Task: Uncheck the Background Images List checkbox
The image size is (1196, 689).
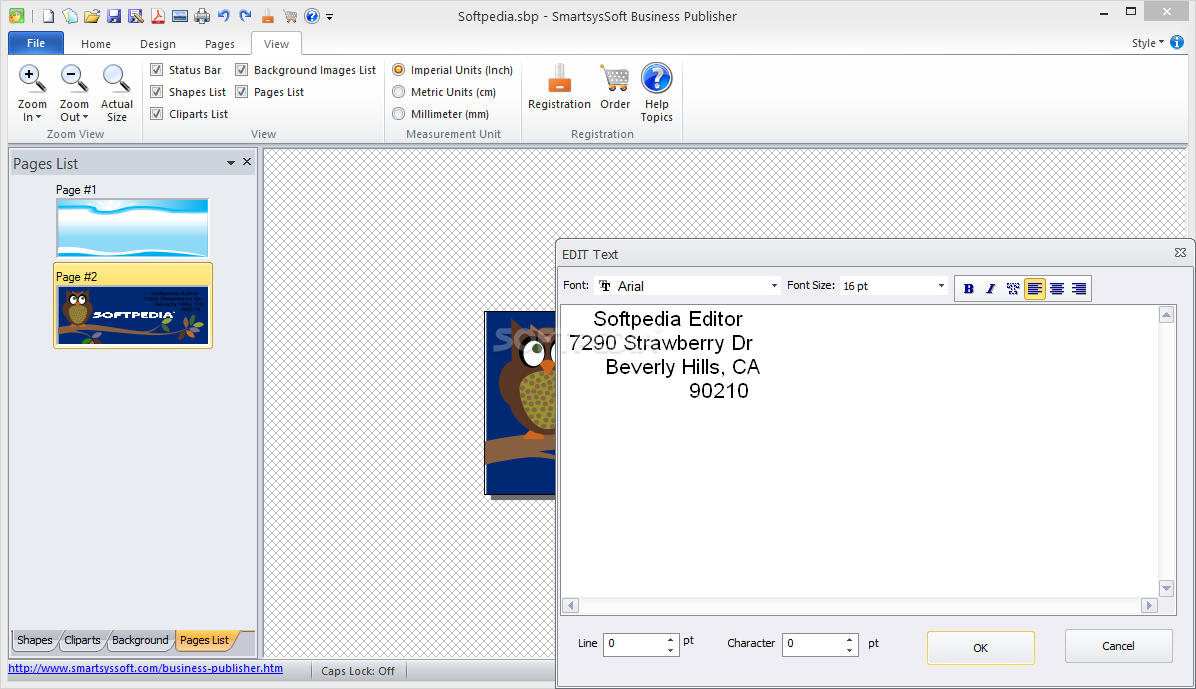Action: [x=241, y=69]
